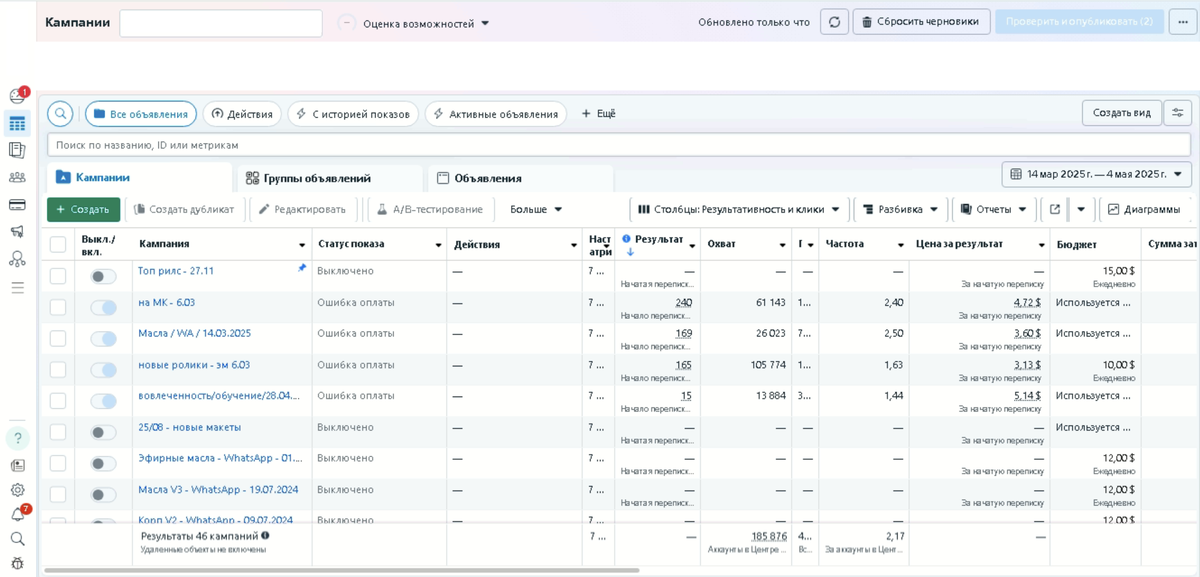
Task: Open the Статус показа column header dropdown
Action: (x=438, y=245)
